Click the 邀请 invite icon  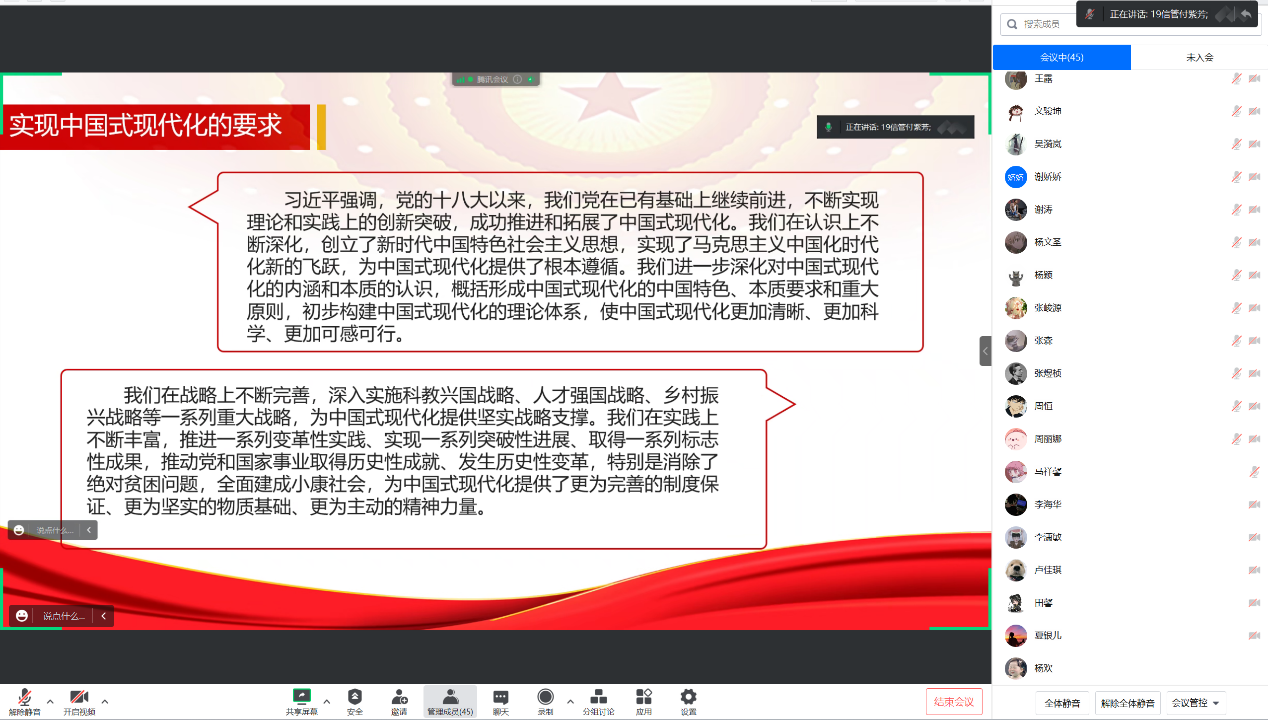tap(399, 697)
